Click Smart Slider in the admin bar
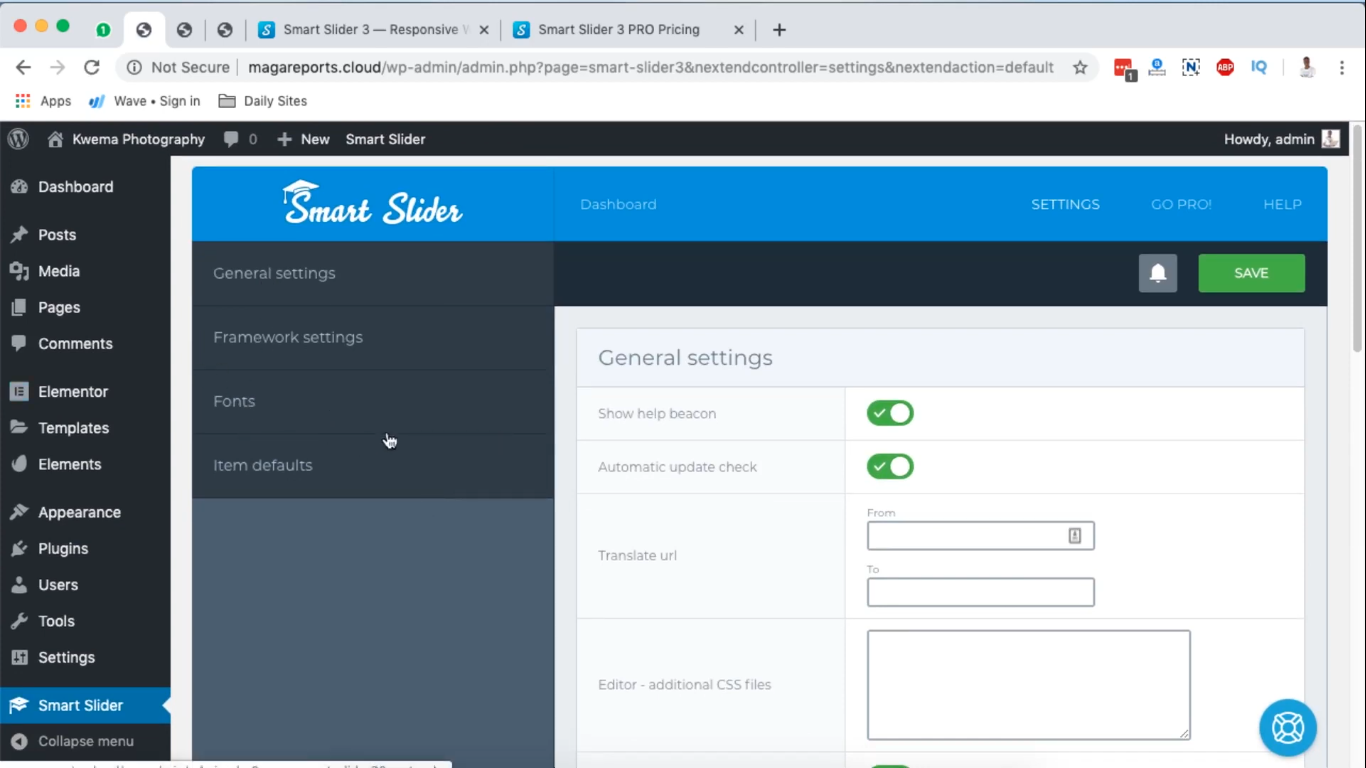 click(385, 139)
